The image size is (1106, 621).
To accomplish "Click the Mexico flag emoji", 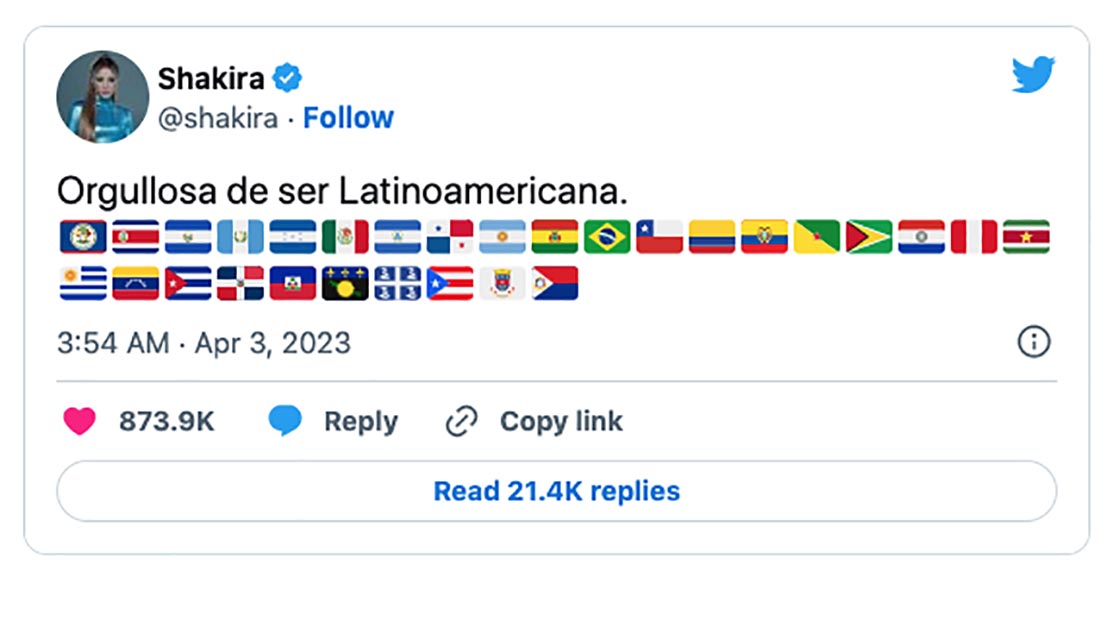I will click(x=345, y=237).
